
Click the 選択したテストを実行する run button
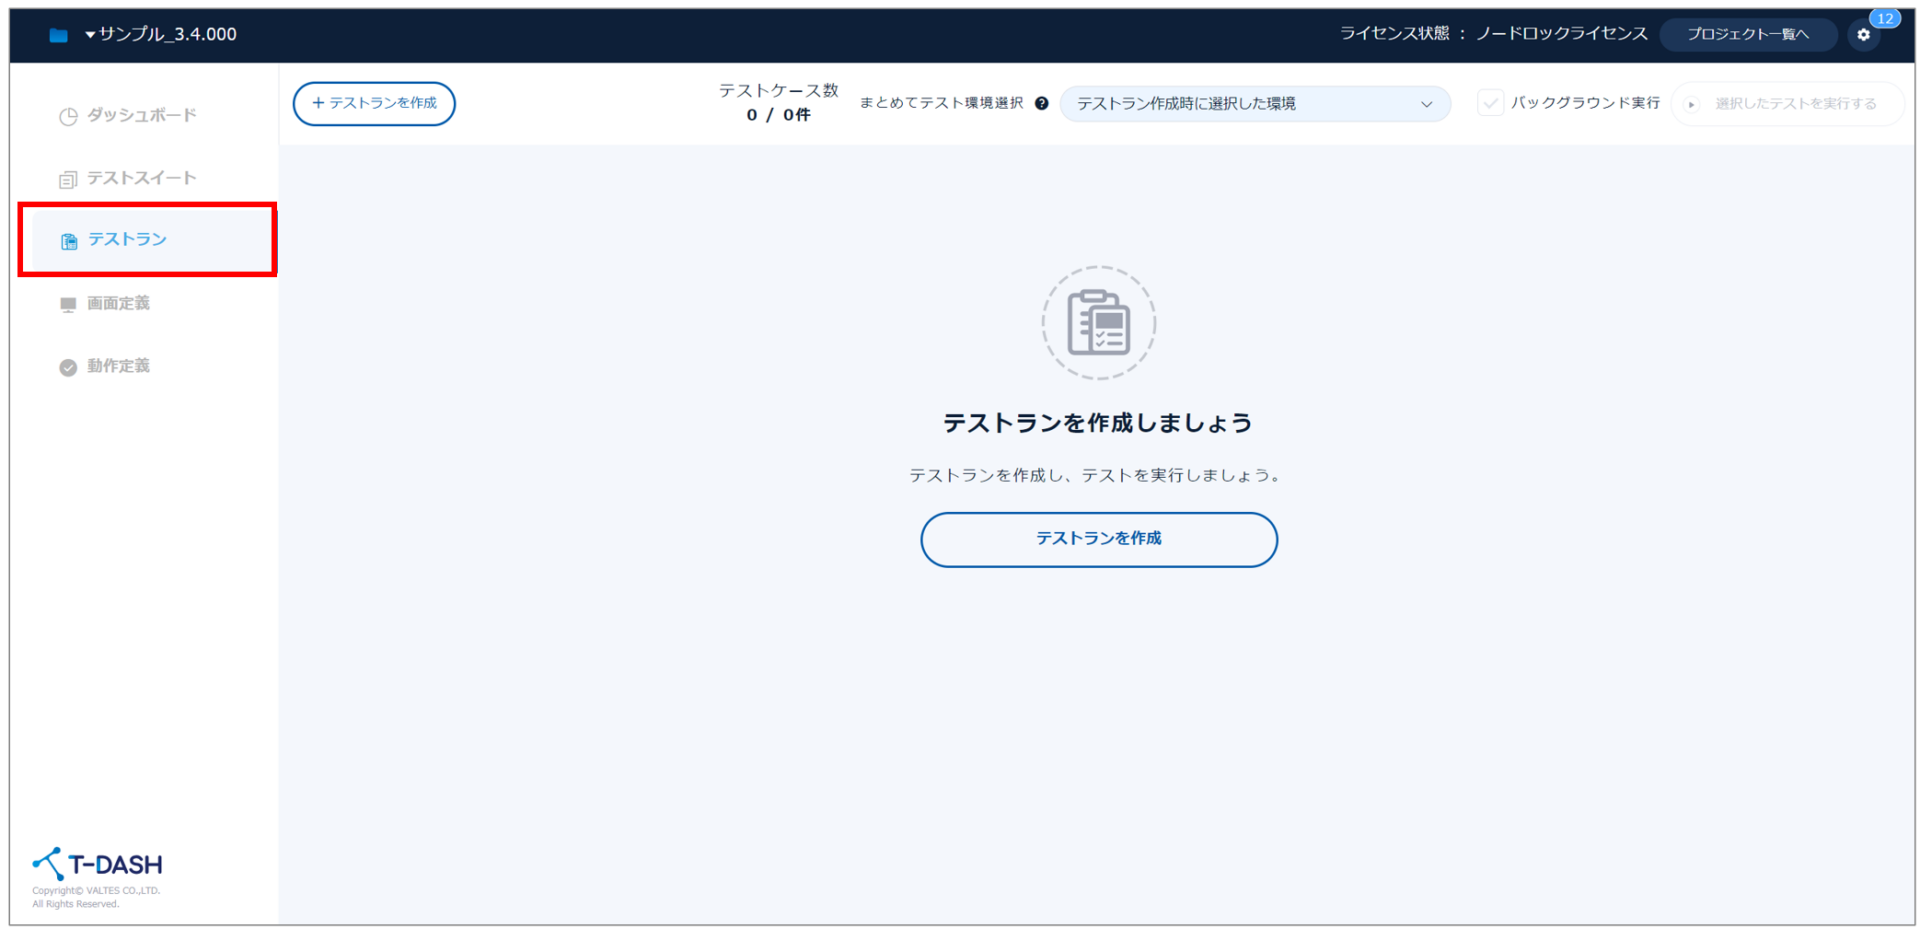(x=1786, y=104)
